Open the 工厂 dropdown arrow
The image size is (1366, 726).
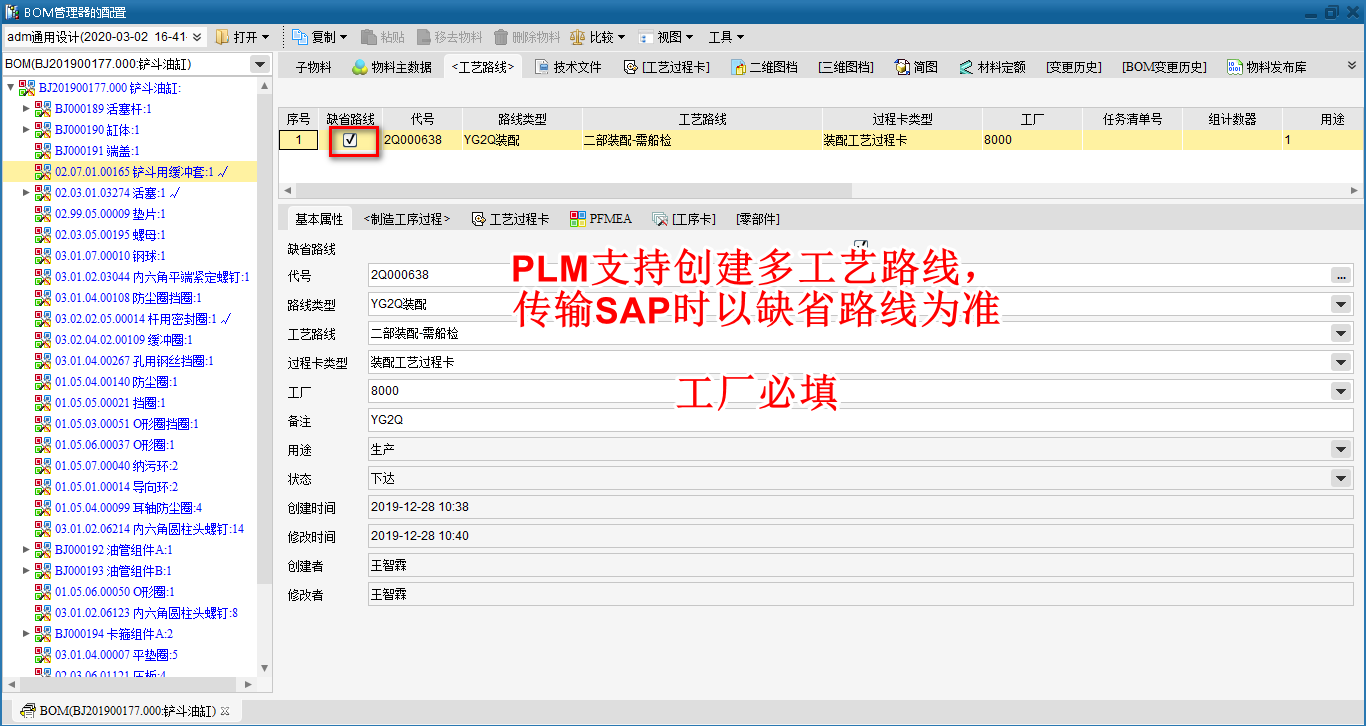click(x=1341, y=391)
